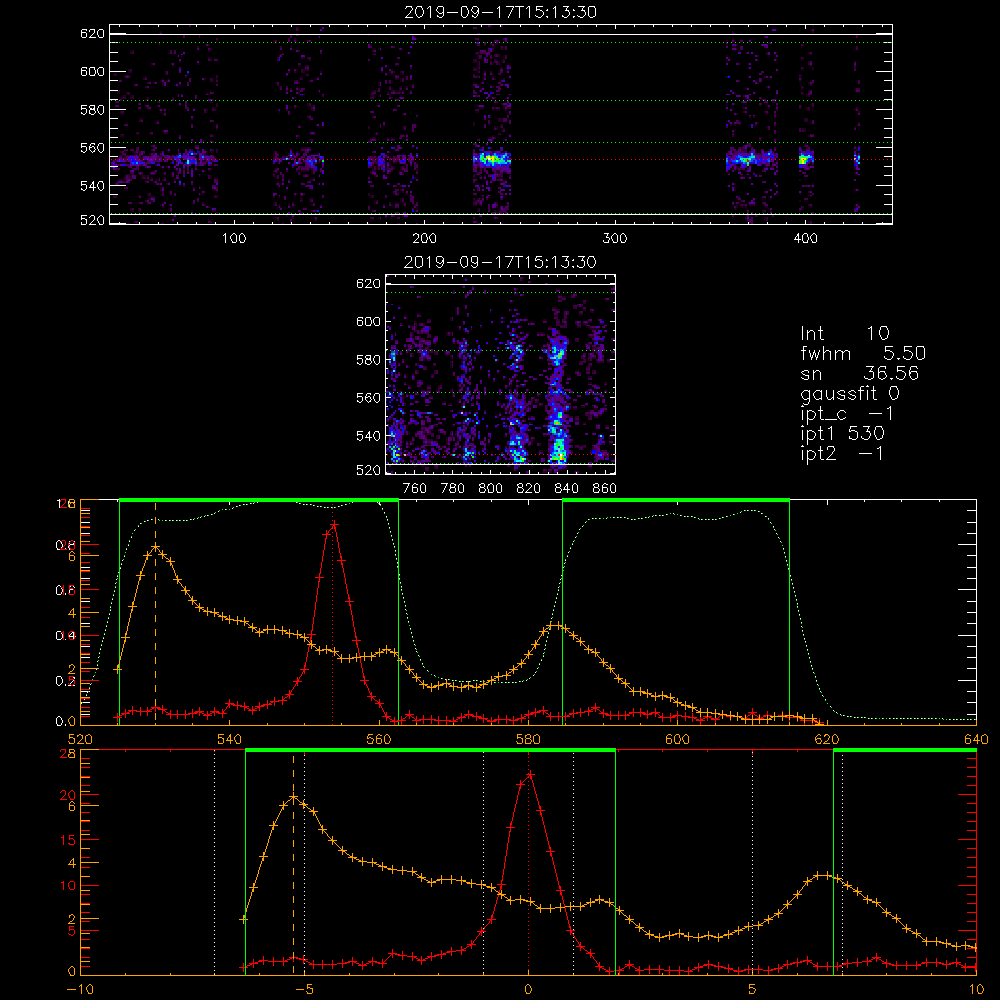Click x-axis label 400 on top spectrogram

click(x=805, y=239)
